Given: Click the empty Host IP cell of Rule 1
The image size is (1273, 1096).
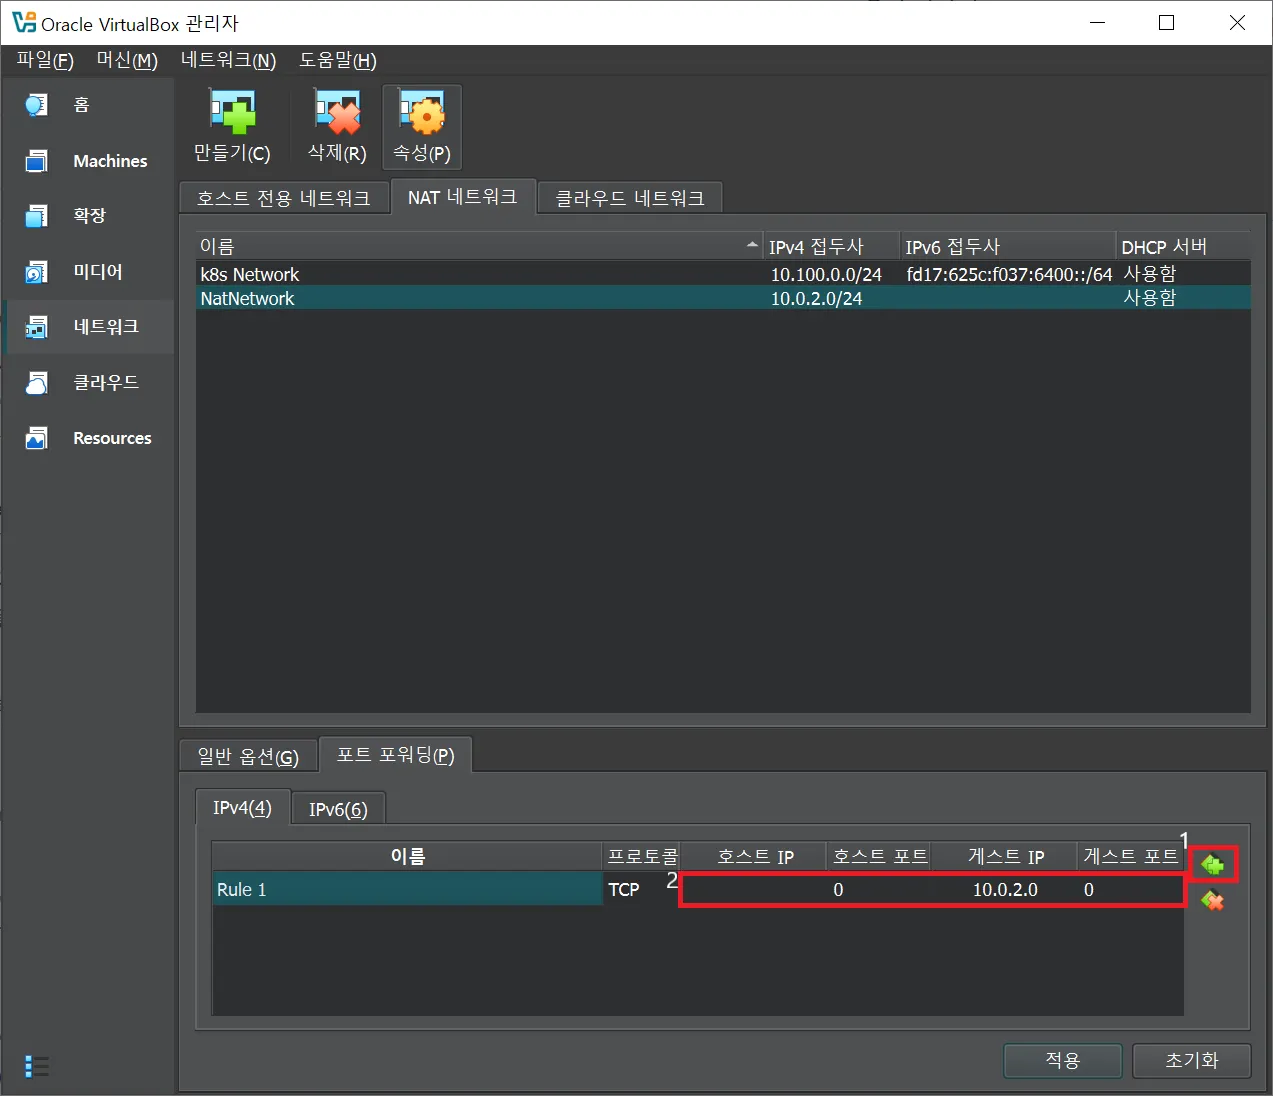Looking at the screenshot, I should (754, 889).
